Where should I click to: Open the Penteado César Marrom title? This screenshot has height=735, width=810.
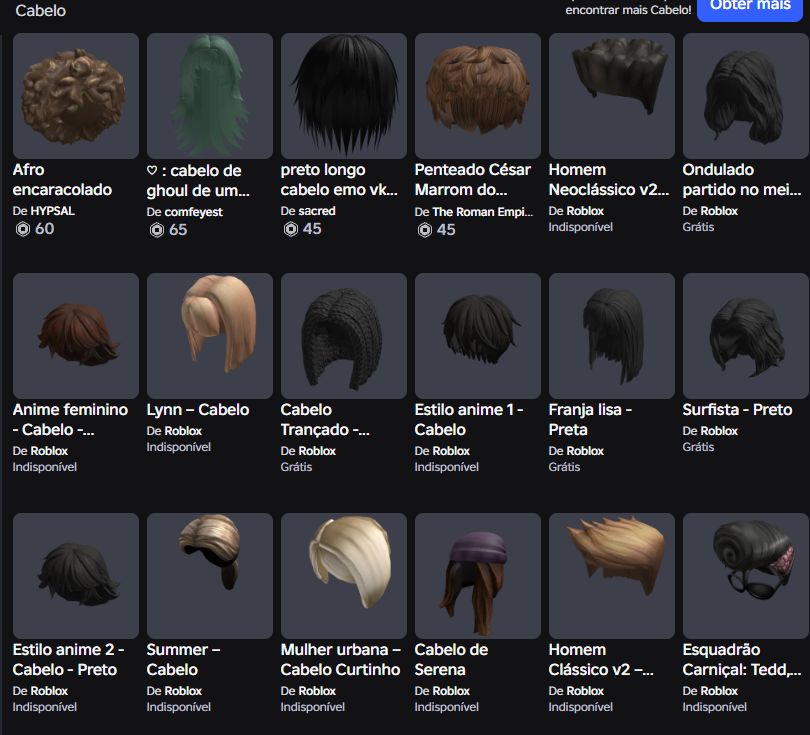tap(473, 180)
